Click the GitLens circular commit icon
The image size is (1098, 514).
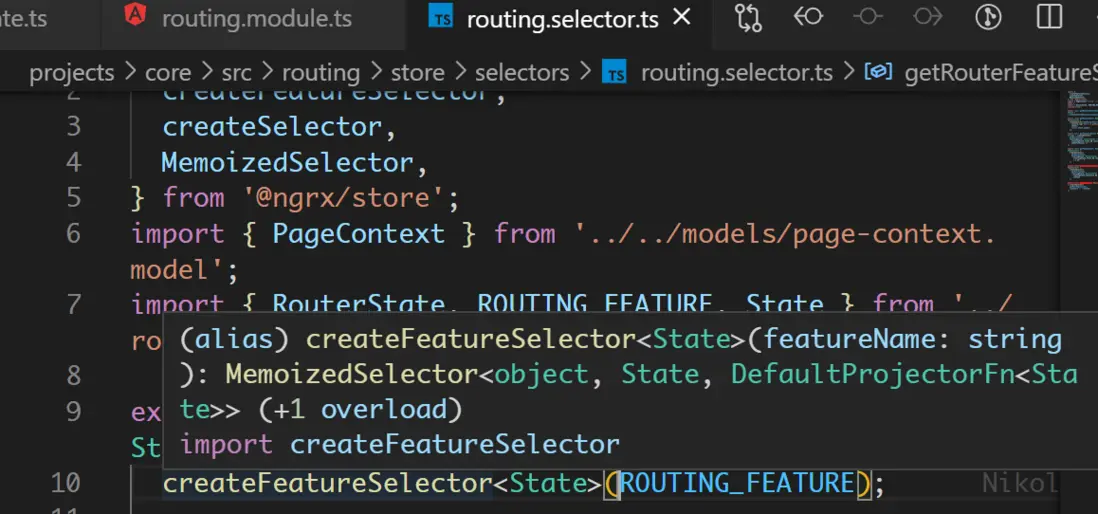point(988,17)
